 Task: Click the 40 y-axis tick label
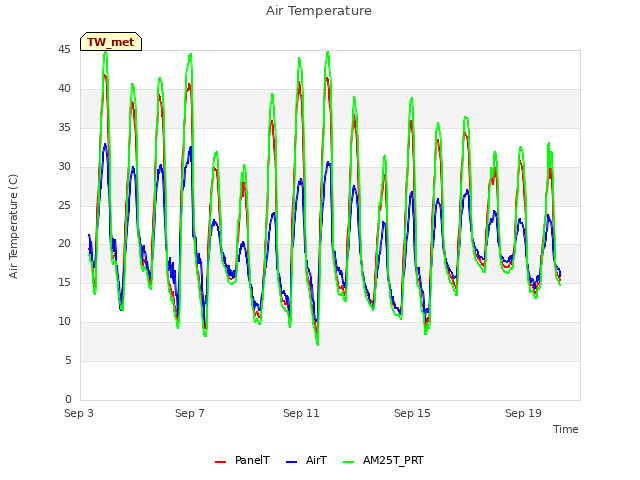pyautogui.click(x=64, y=89)
